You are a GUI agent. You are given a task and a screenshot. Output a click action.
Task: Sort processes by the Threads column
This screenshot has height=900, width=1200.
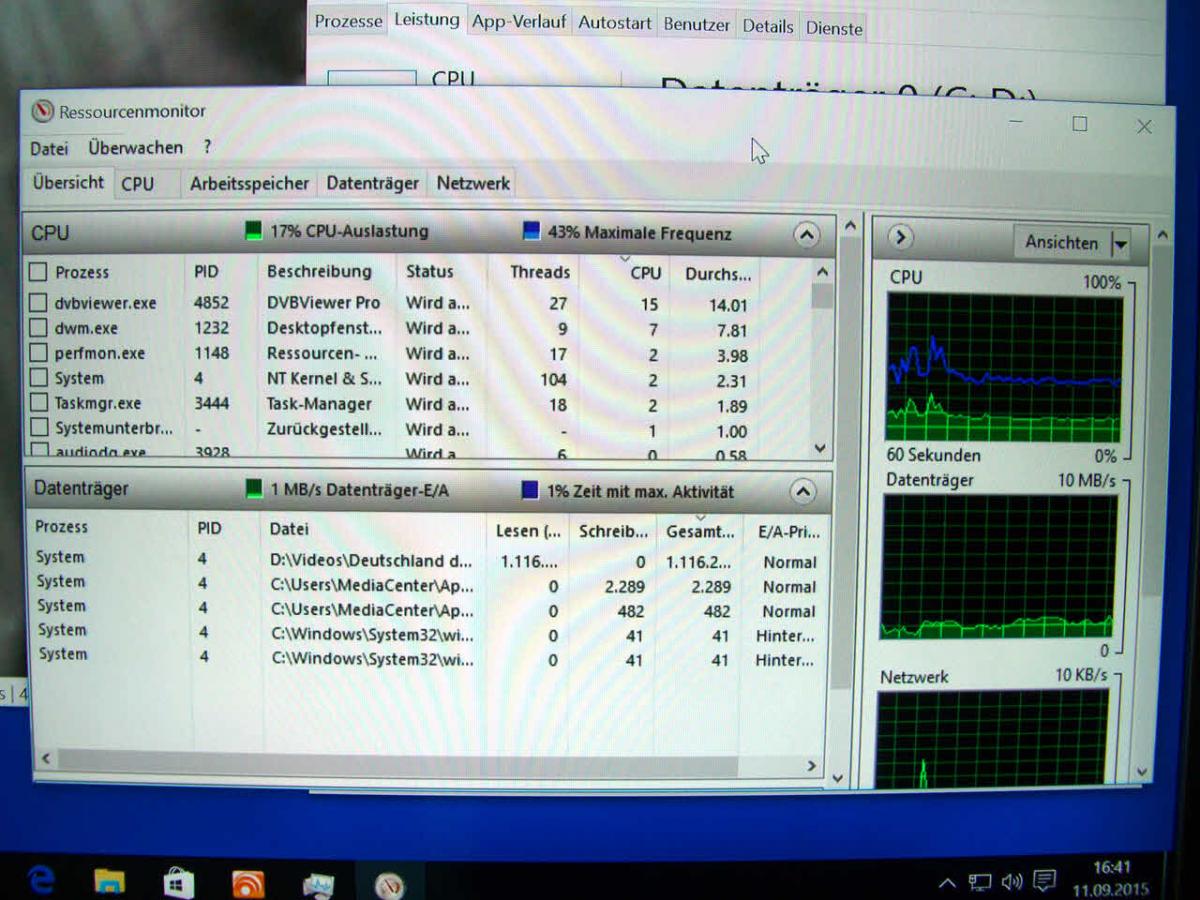(539, 272)
